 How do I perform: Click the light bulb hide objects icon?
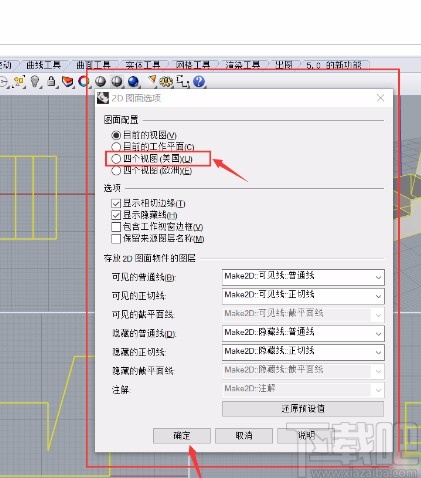click(35, 81)
